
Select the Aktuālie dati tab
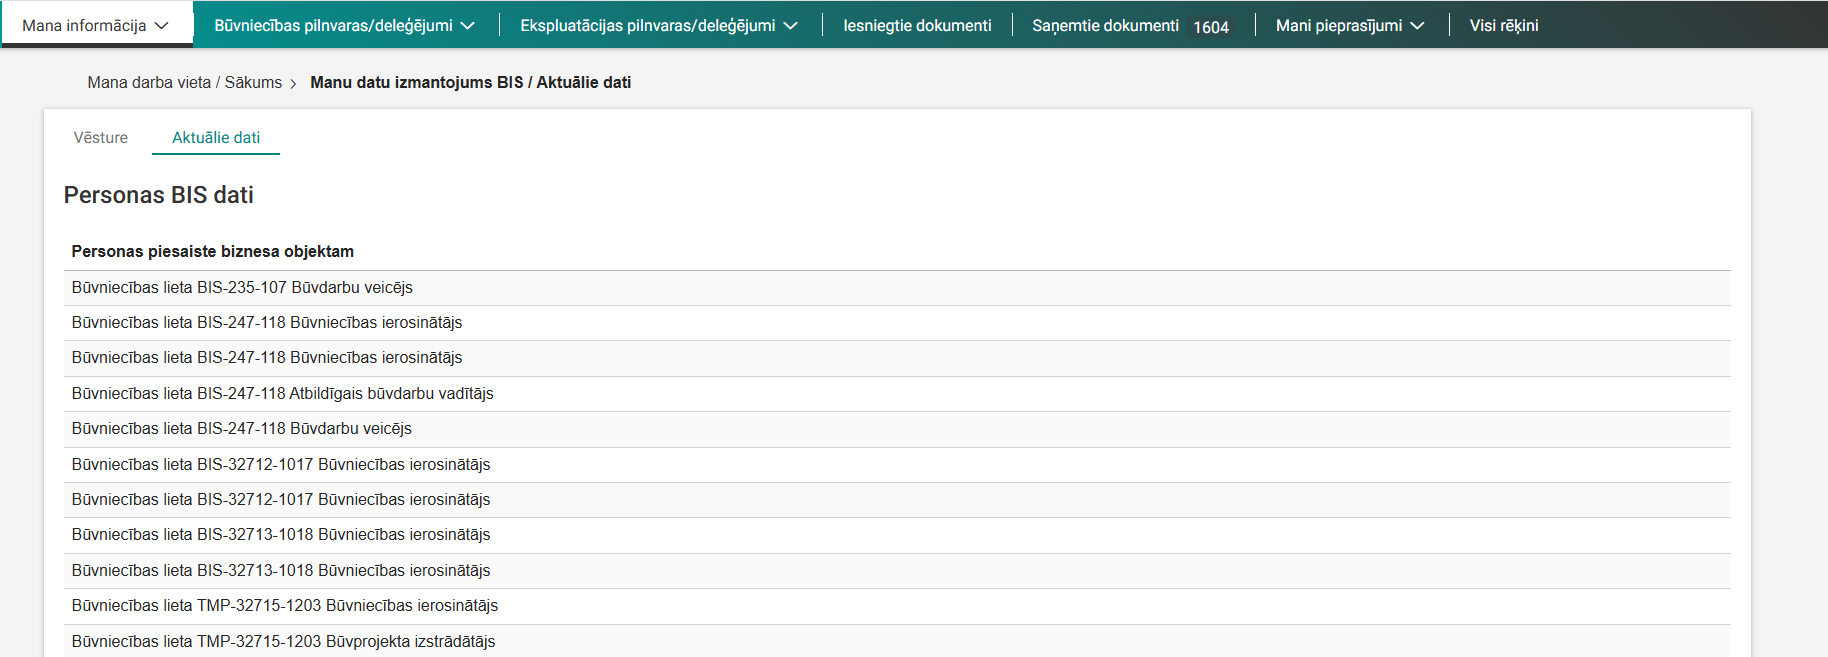[216, 137]
